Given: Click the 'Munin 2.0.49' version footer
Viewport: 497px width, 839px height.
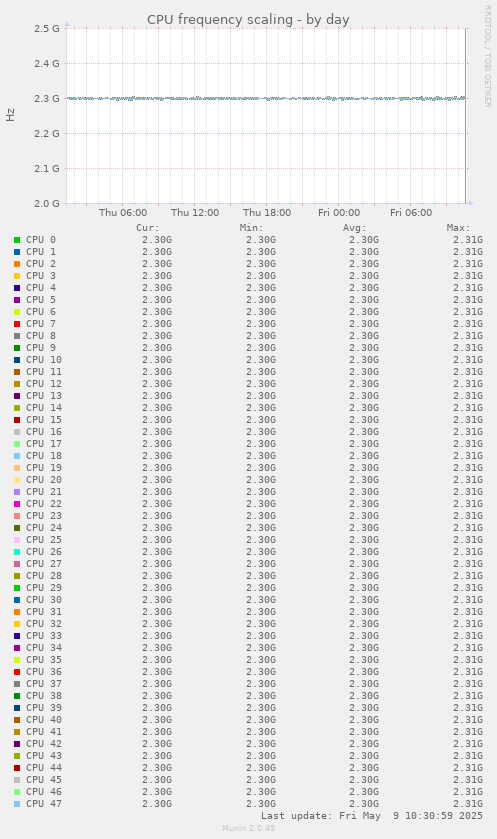Looking at the screenshot, I should pos(248,828).
